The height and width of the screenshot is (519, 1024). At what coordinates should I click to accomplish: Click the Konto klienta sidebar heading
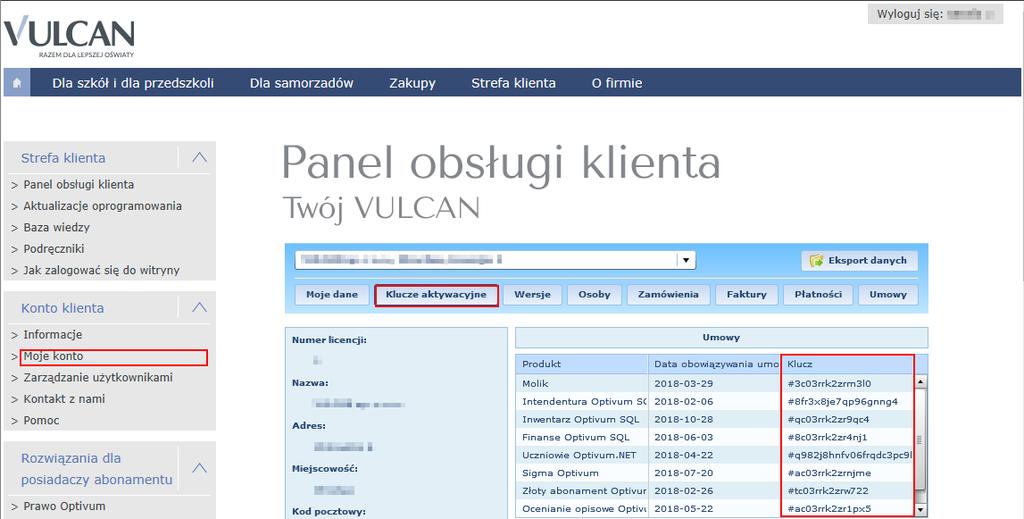(x=62, y=307)
